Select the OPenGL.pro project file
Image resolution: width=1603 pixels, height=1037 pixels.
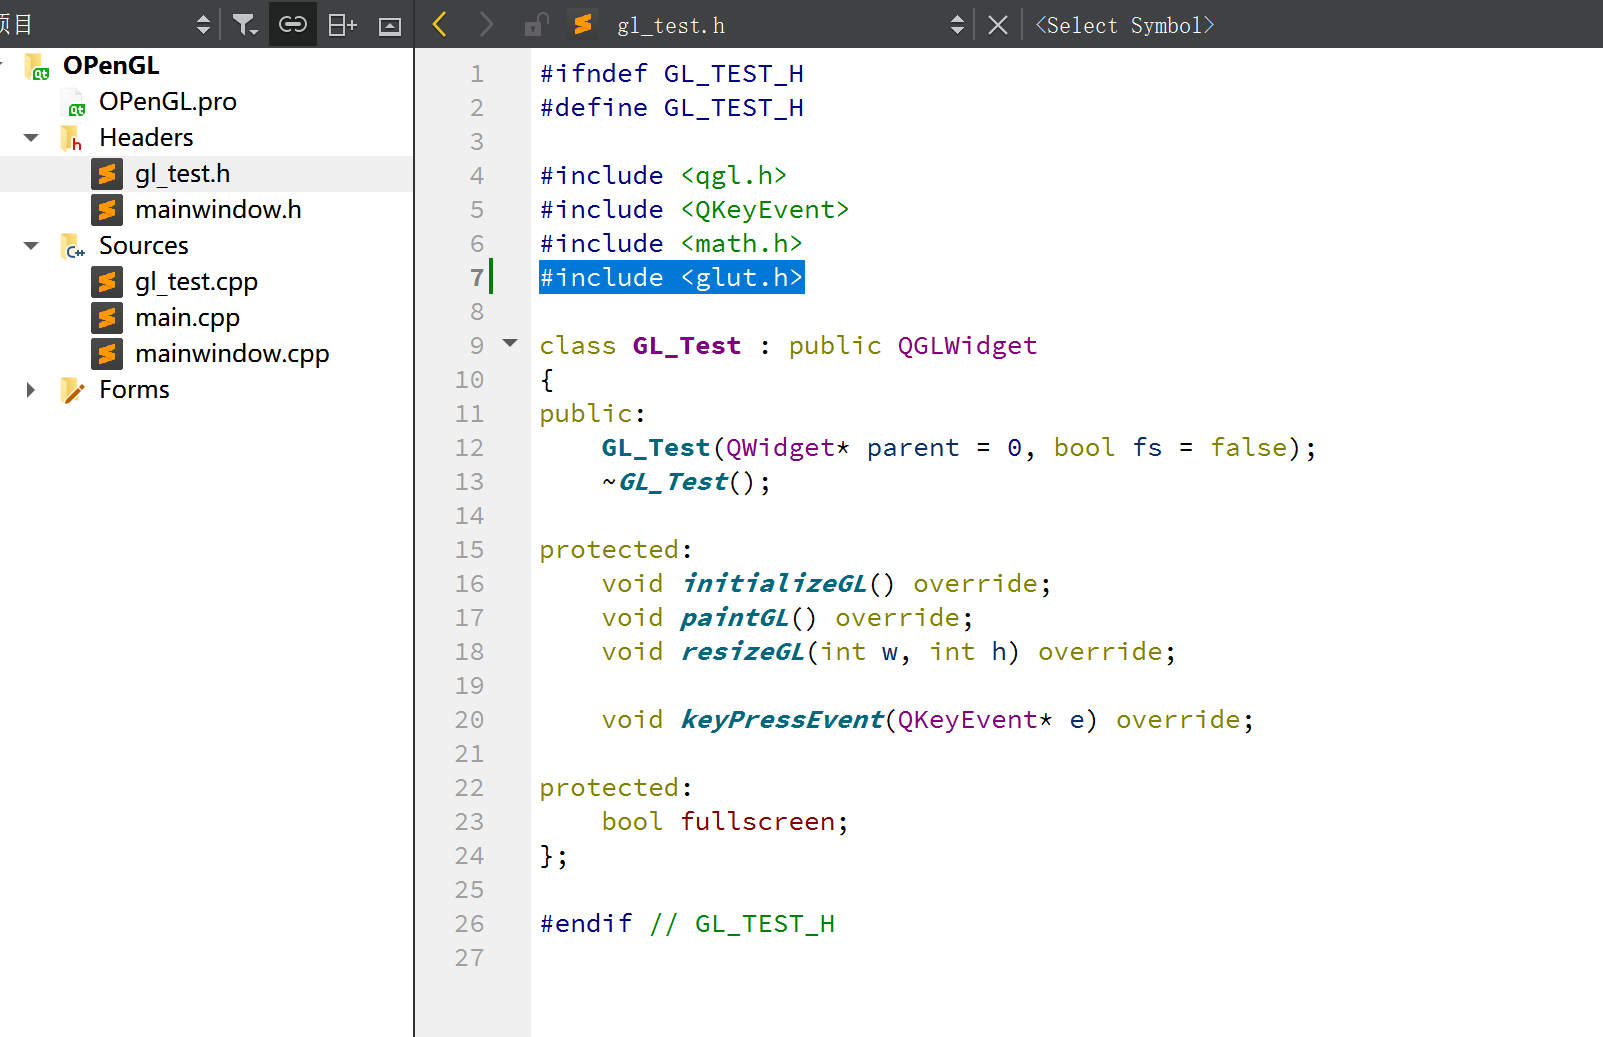point(168,101)
